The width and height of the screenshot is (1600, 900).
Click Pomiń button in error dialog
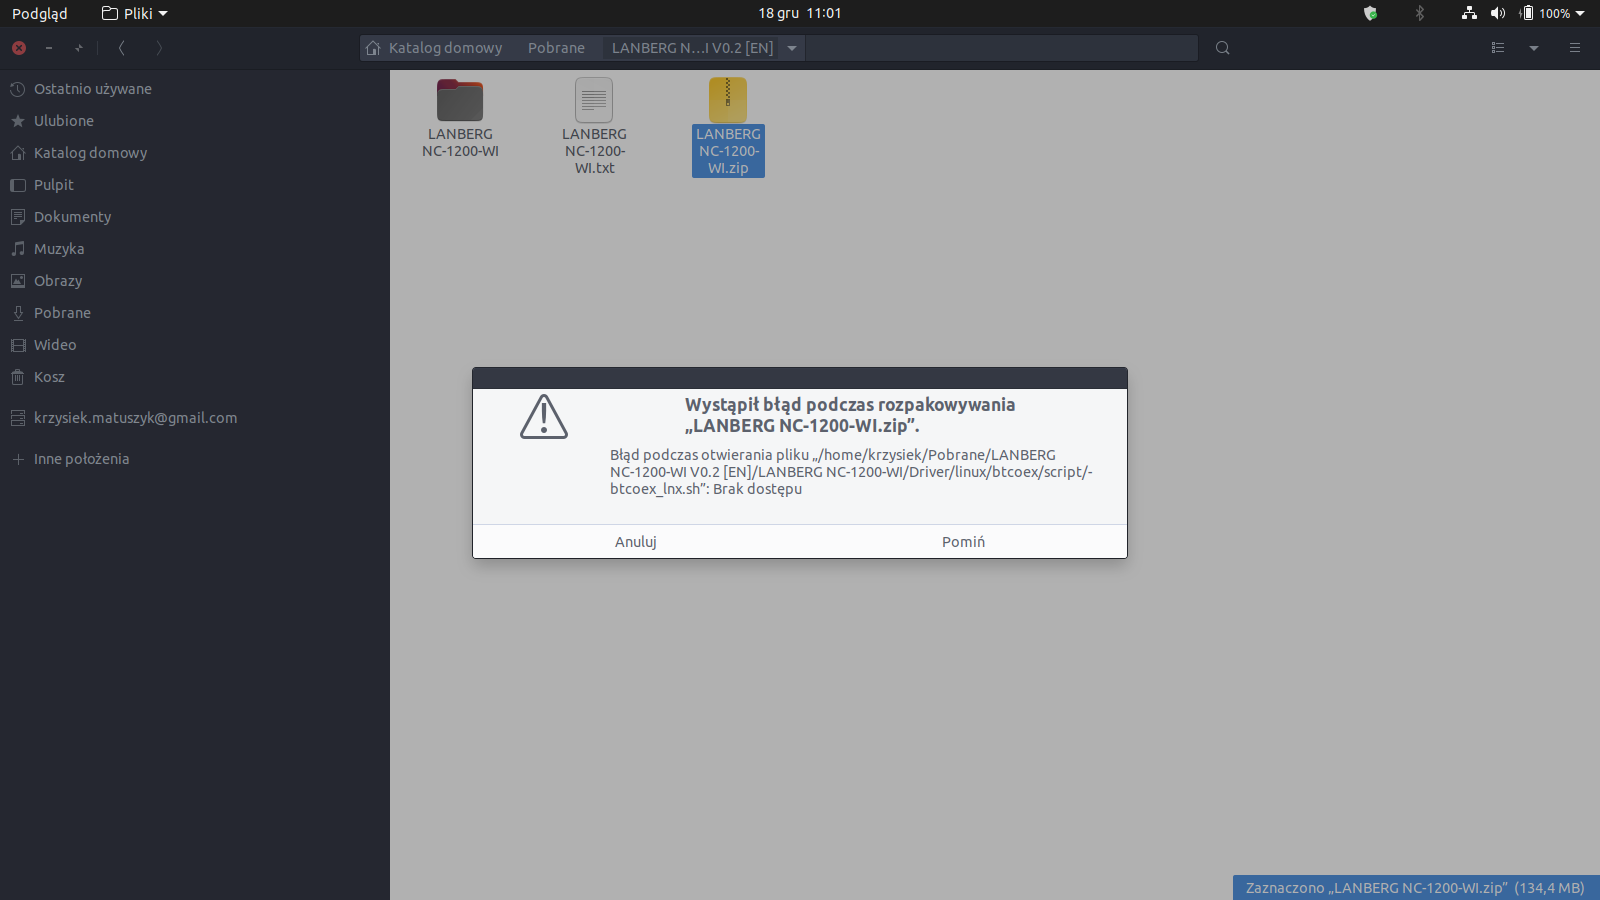[x=963, y=542]
